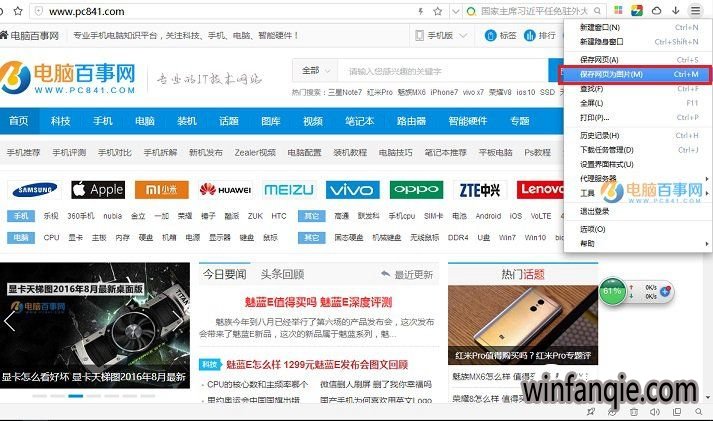
Task: Click the Apple brand logo
Action: coord(98,190)
